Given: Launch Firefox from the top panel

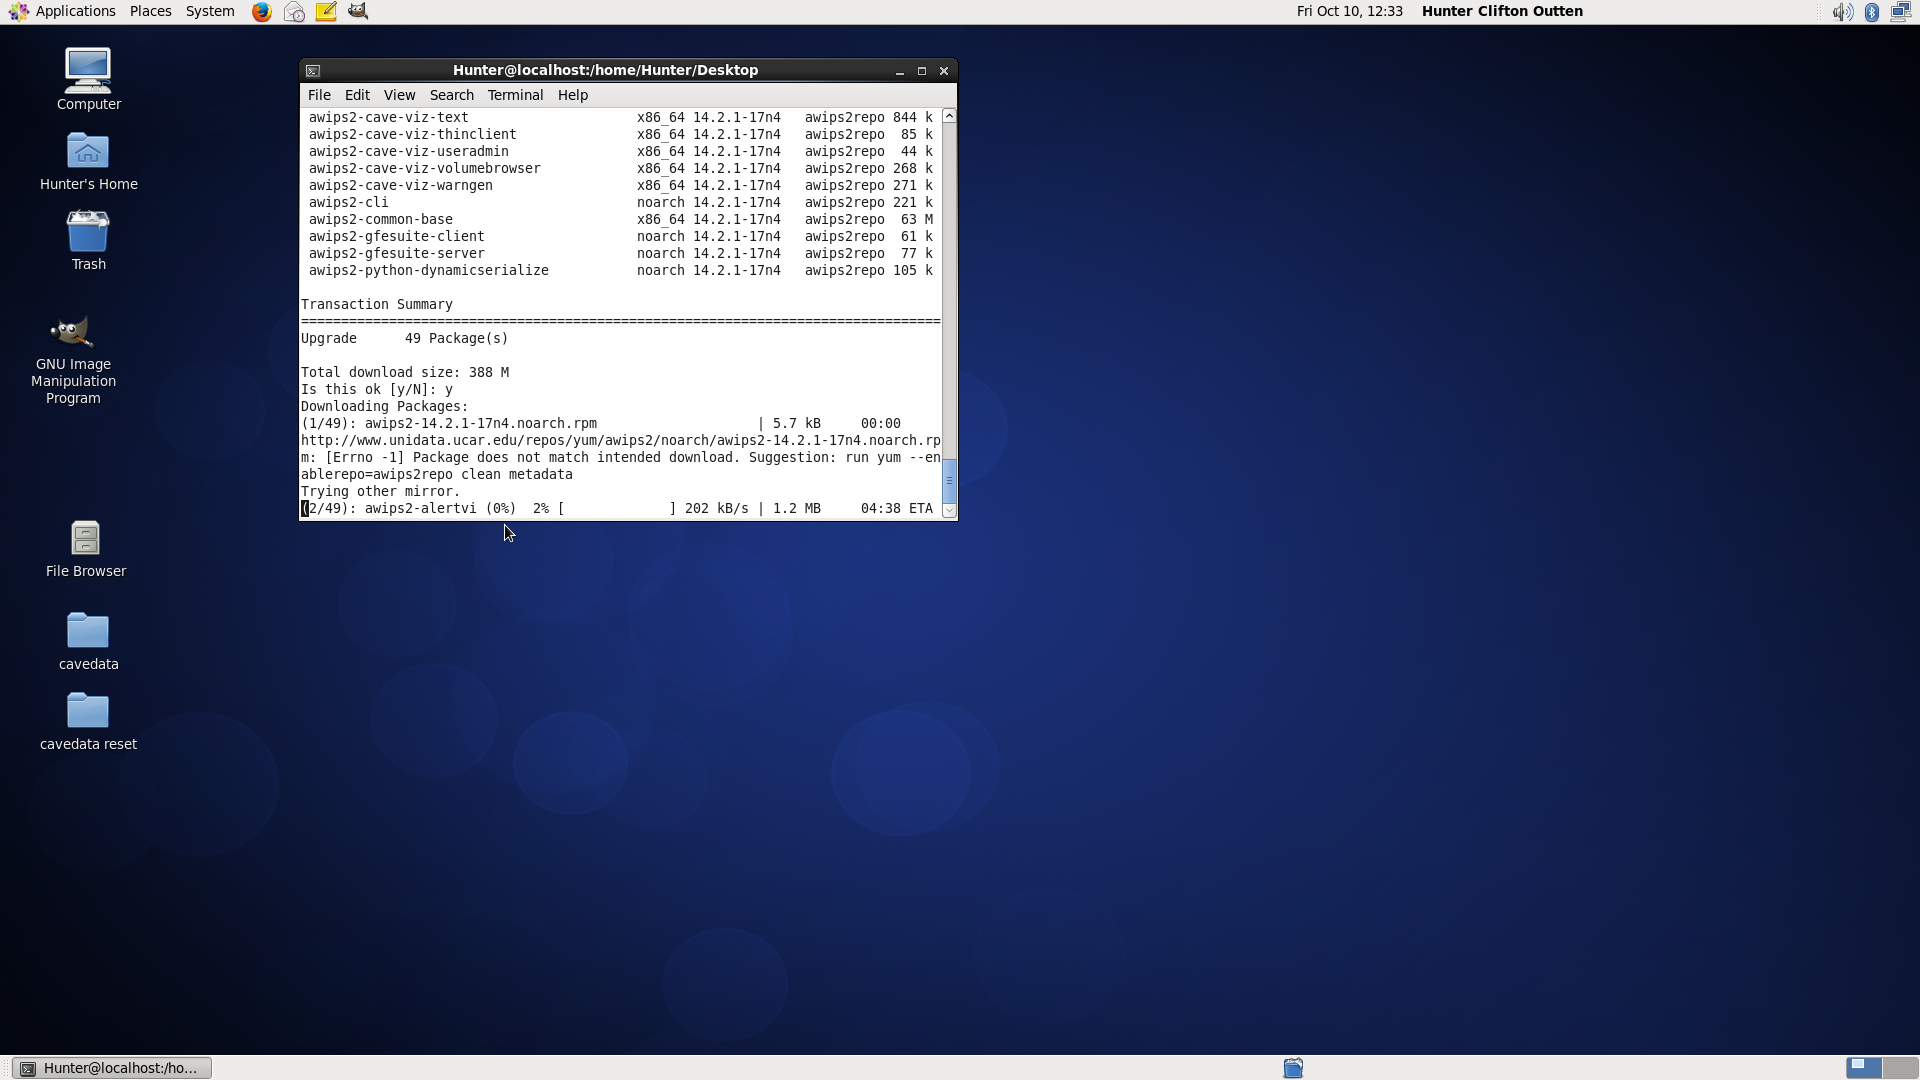Looking at the screenshot, I should tap(261, 12).
